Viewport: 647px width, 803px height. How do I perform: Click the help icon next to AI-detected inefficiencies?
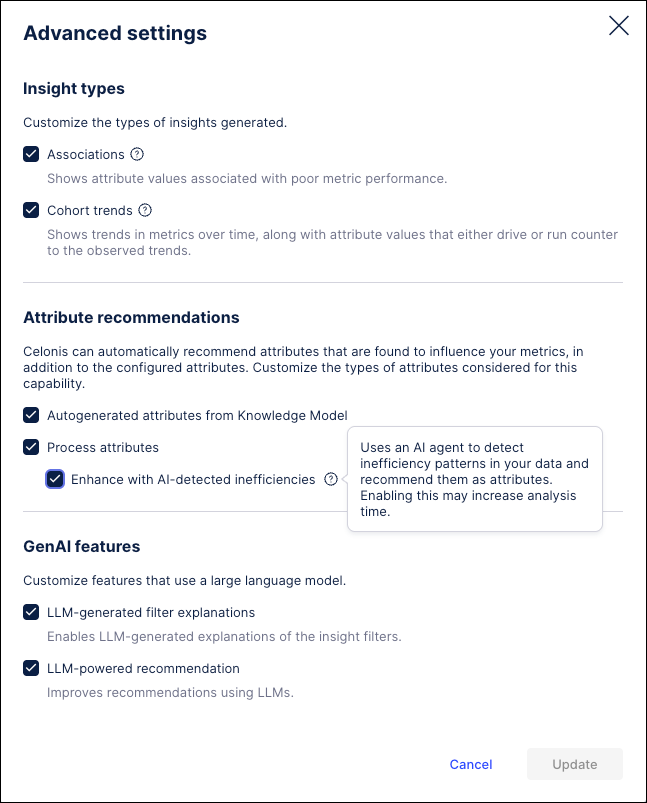point(330,479)
